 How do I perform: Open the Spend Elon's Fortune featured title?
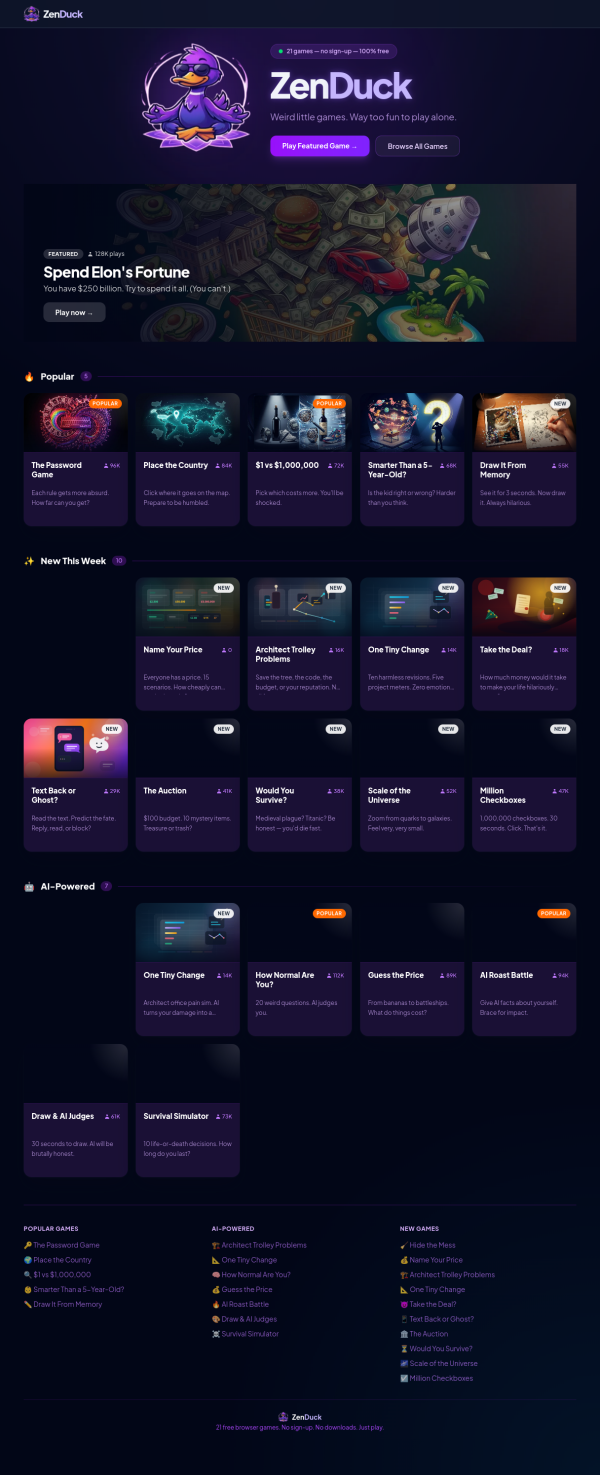click(x=116, y=272)
